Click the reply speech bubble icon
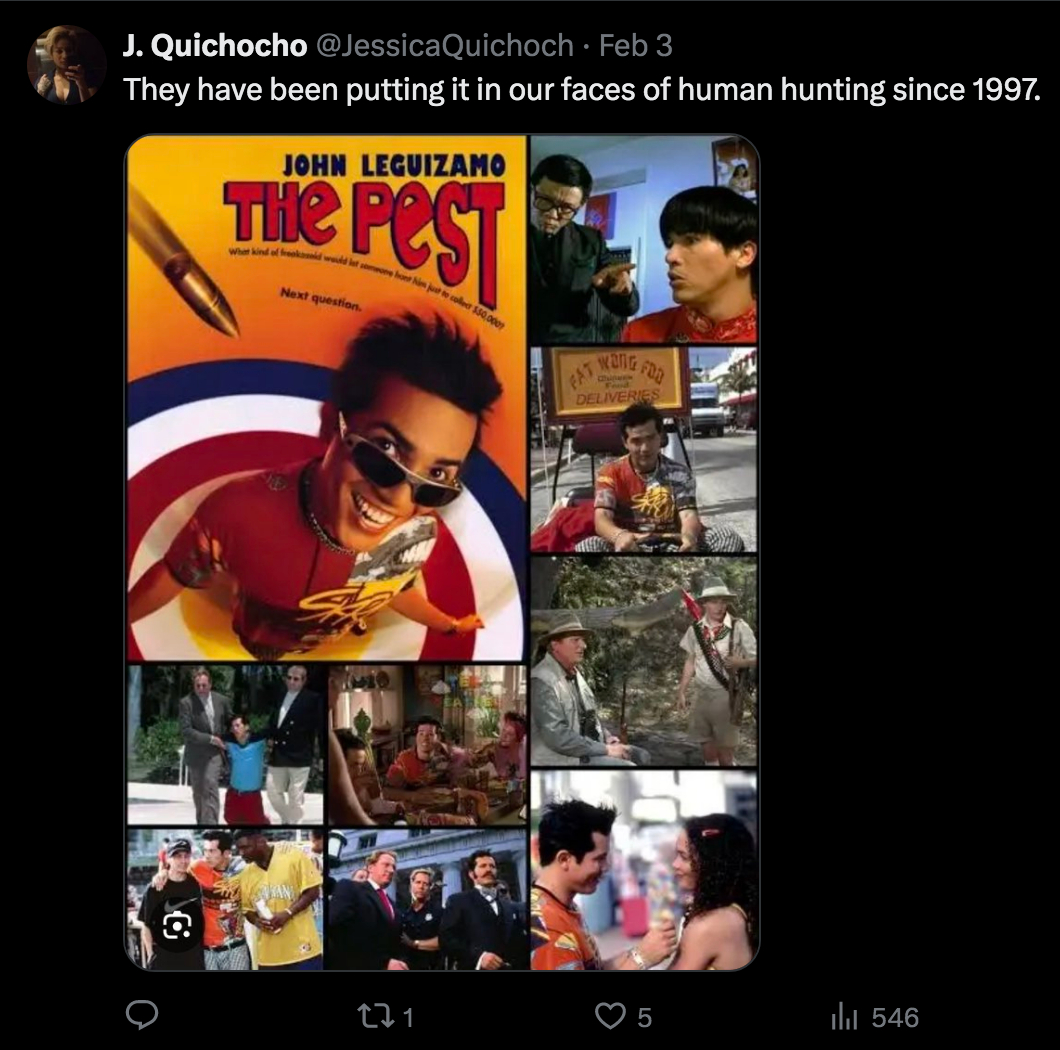The image size is (1060, 1050). point(142,1016)
